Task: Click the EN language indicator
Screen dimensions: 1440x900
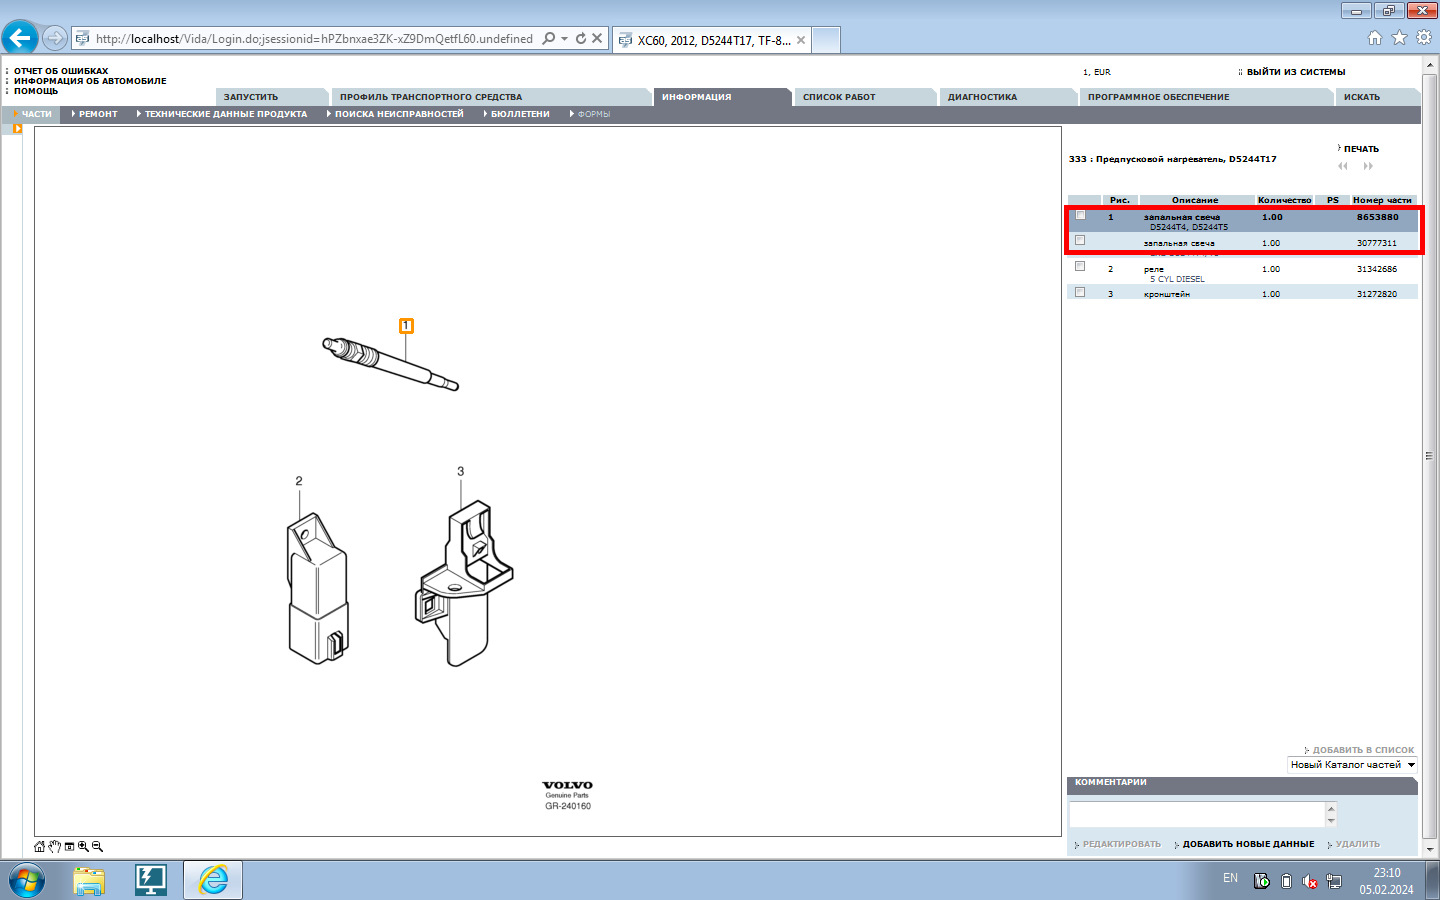Action: click(x=1230, y=878)
